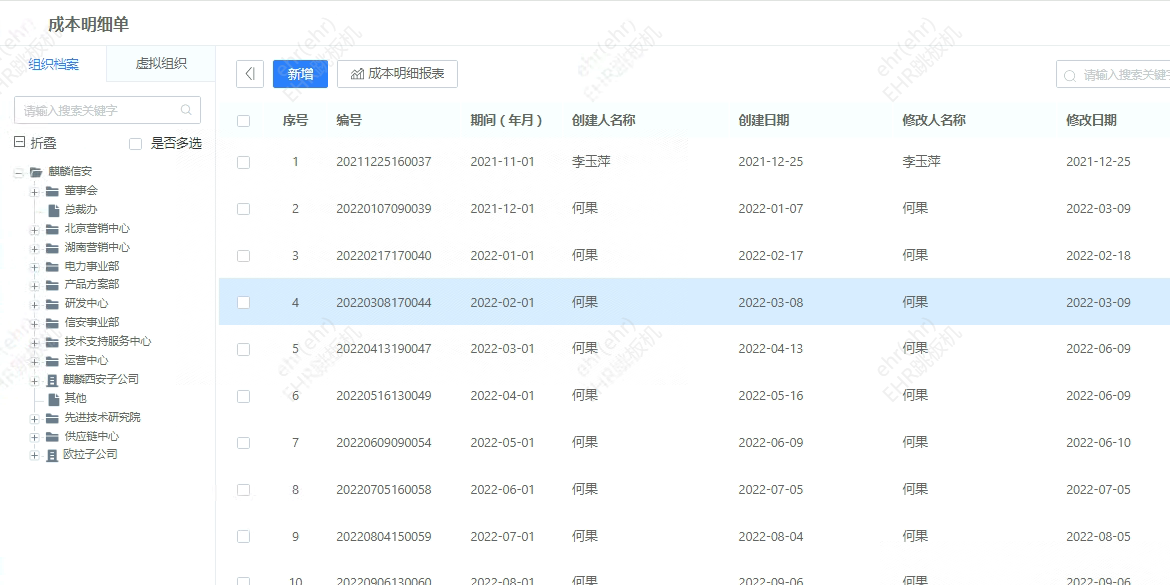Collapse the 麒麟信安 tree node

coord(19,170)
